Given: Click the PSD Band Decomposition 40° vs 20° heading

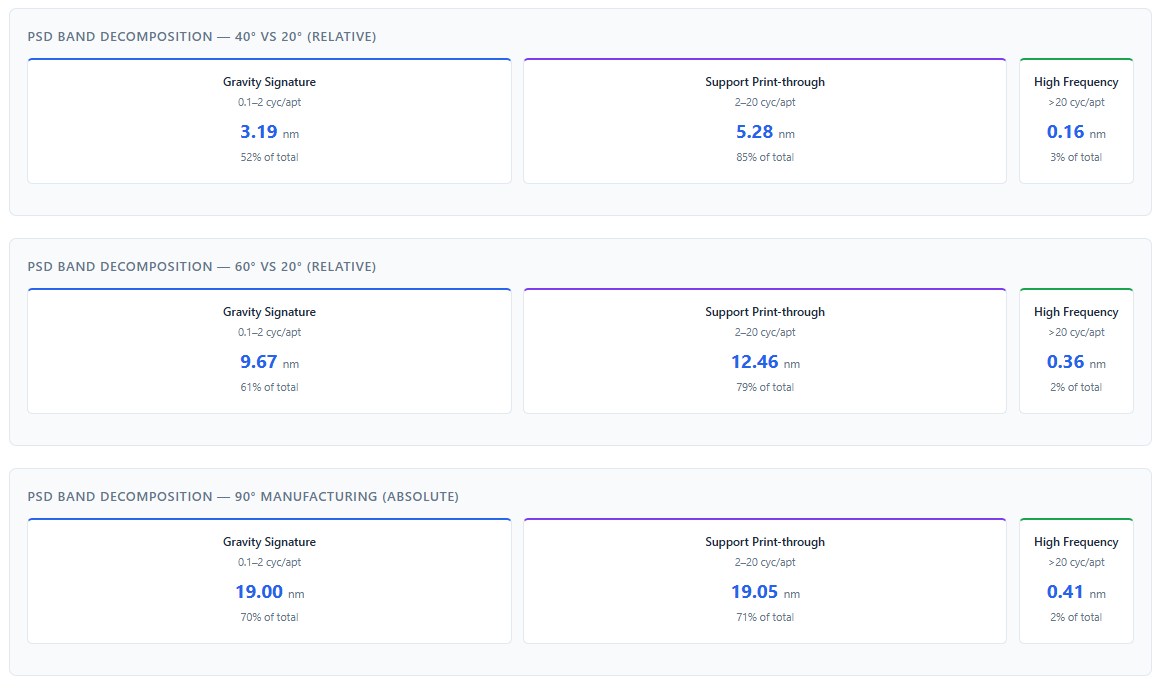Looking at the screenshot, I should 201,37.
